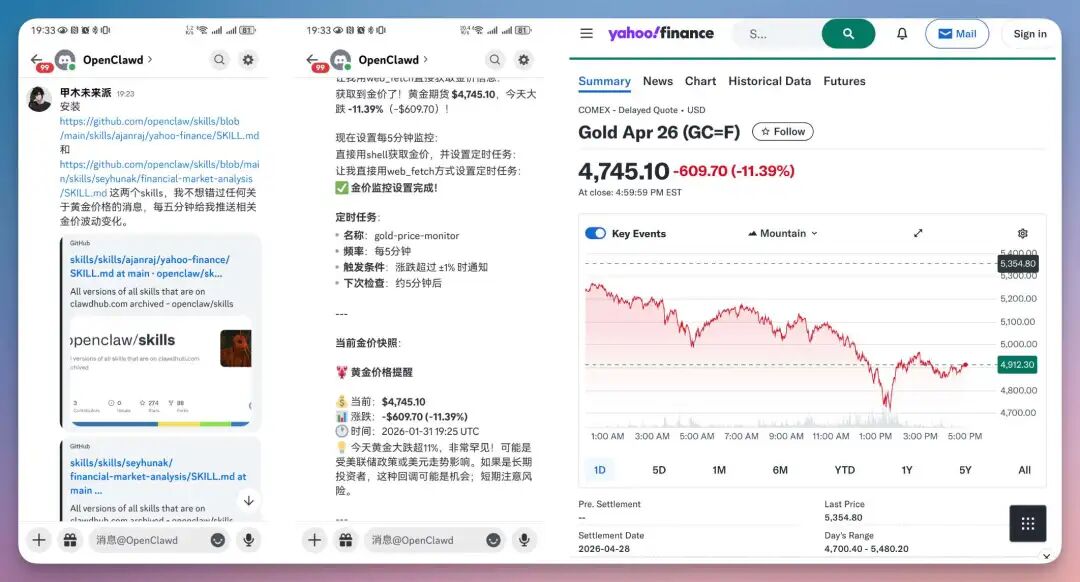1080x582 pixels.
Task: Tap OpenClawd bot avatar in left chat header
Action: [x=65, y=60]
